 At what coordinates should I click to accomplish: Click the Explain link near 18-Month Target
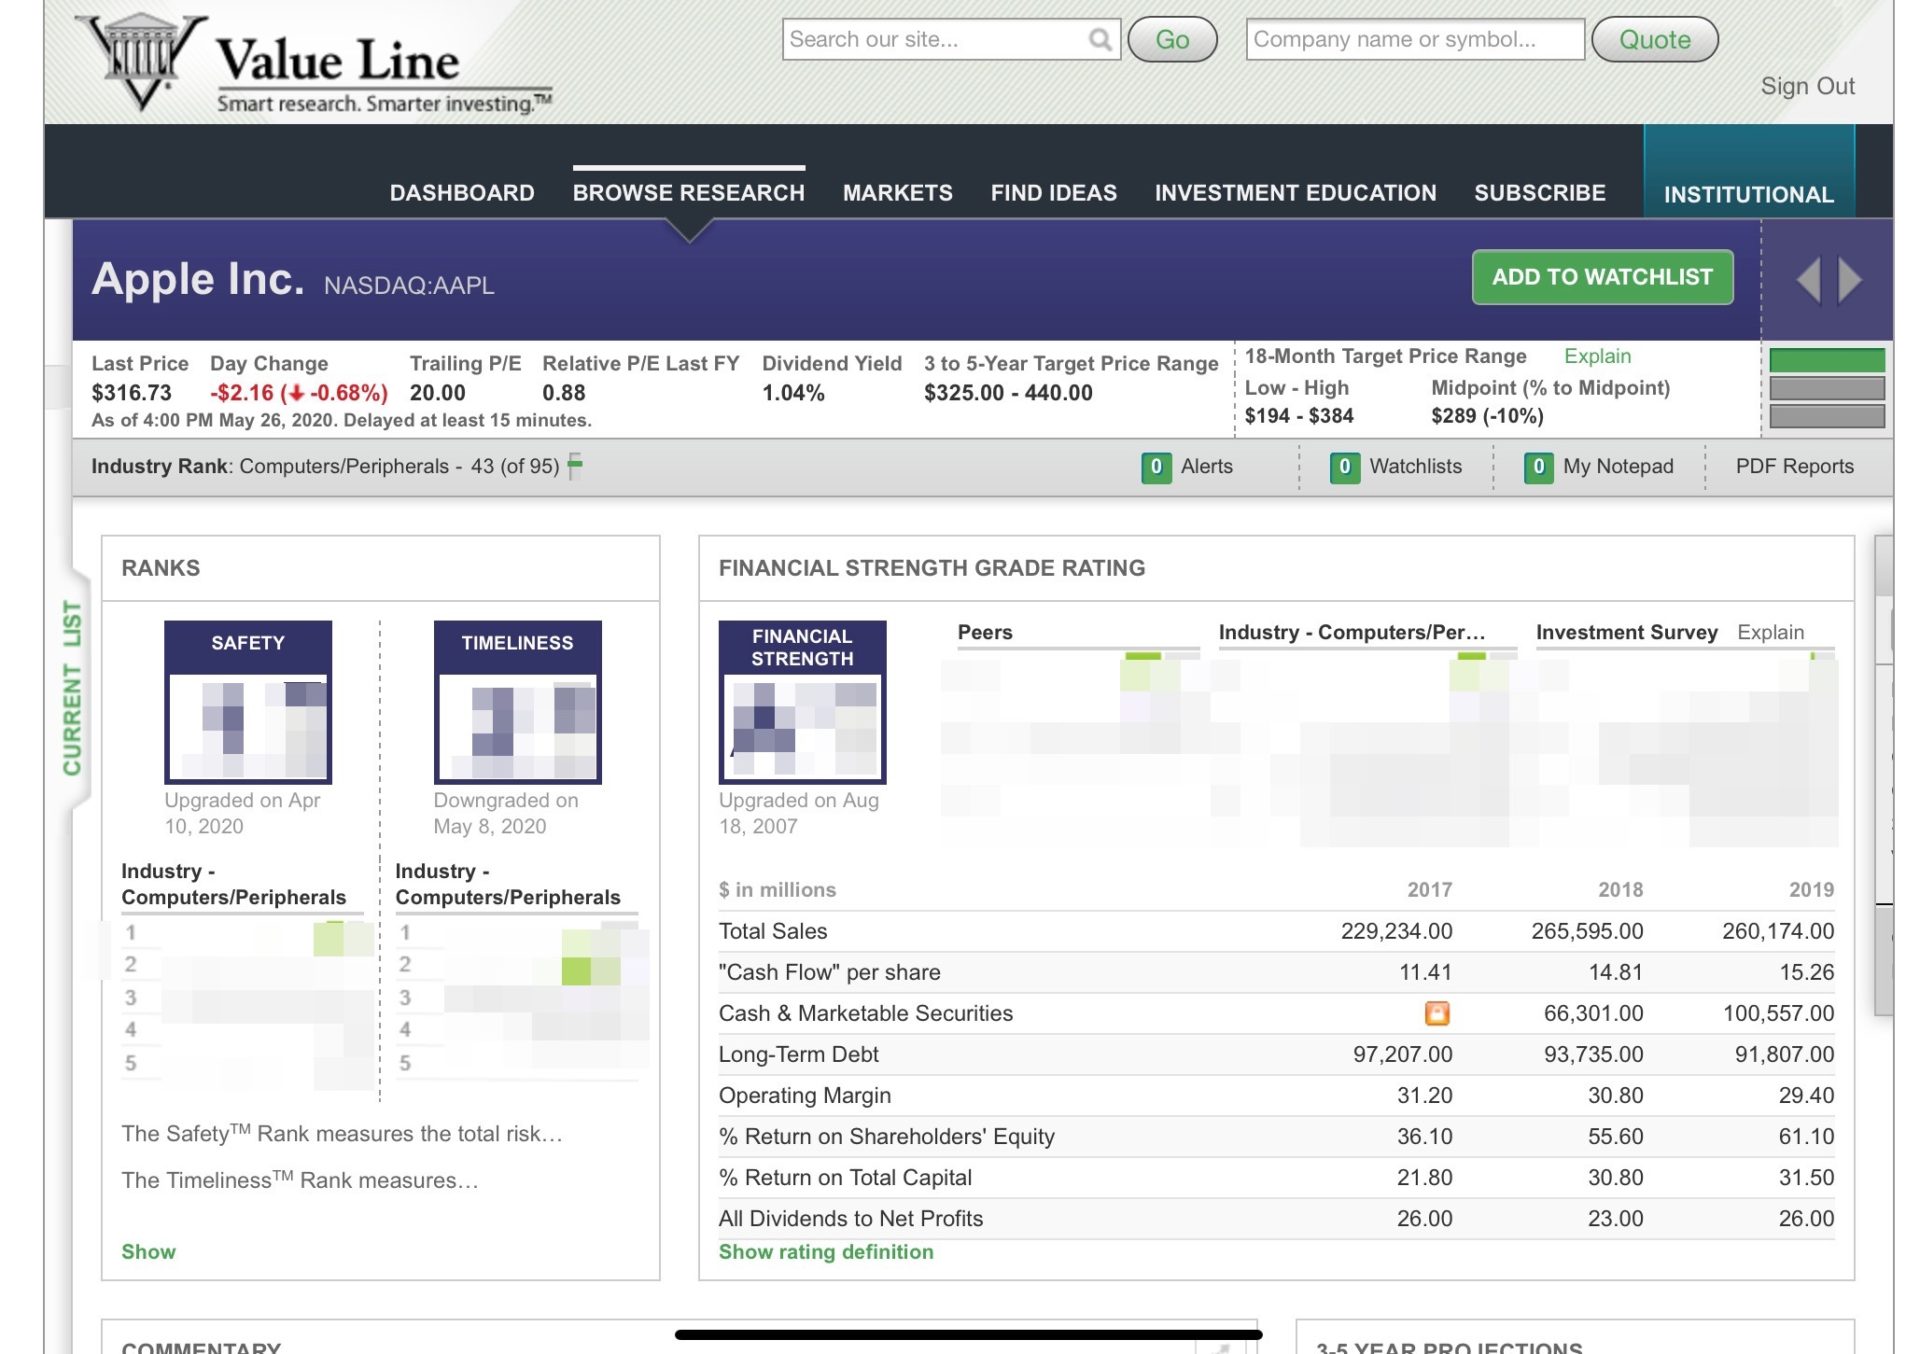1597,356
